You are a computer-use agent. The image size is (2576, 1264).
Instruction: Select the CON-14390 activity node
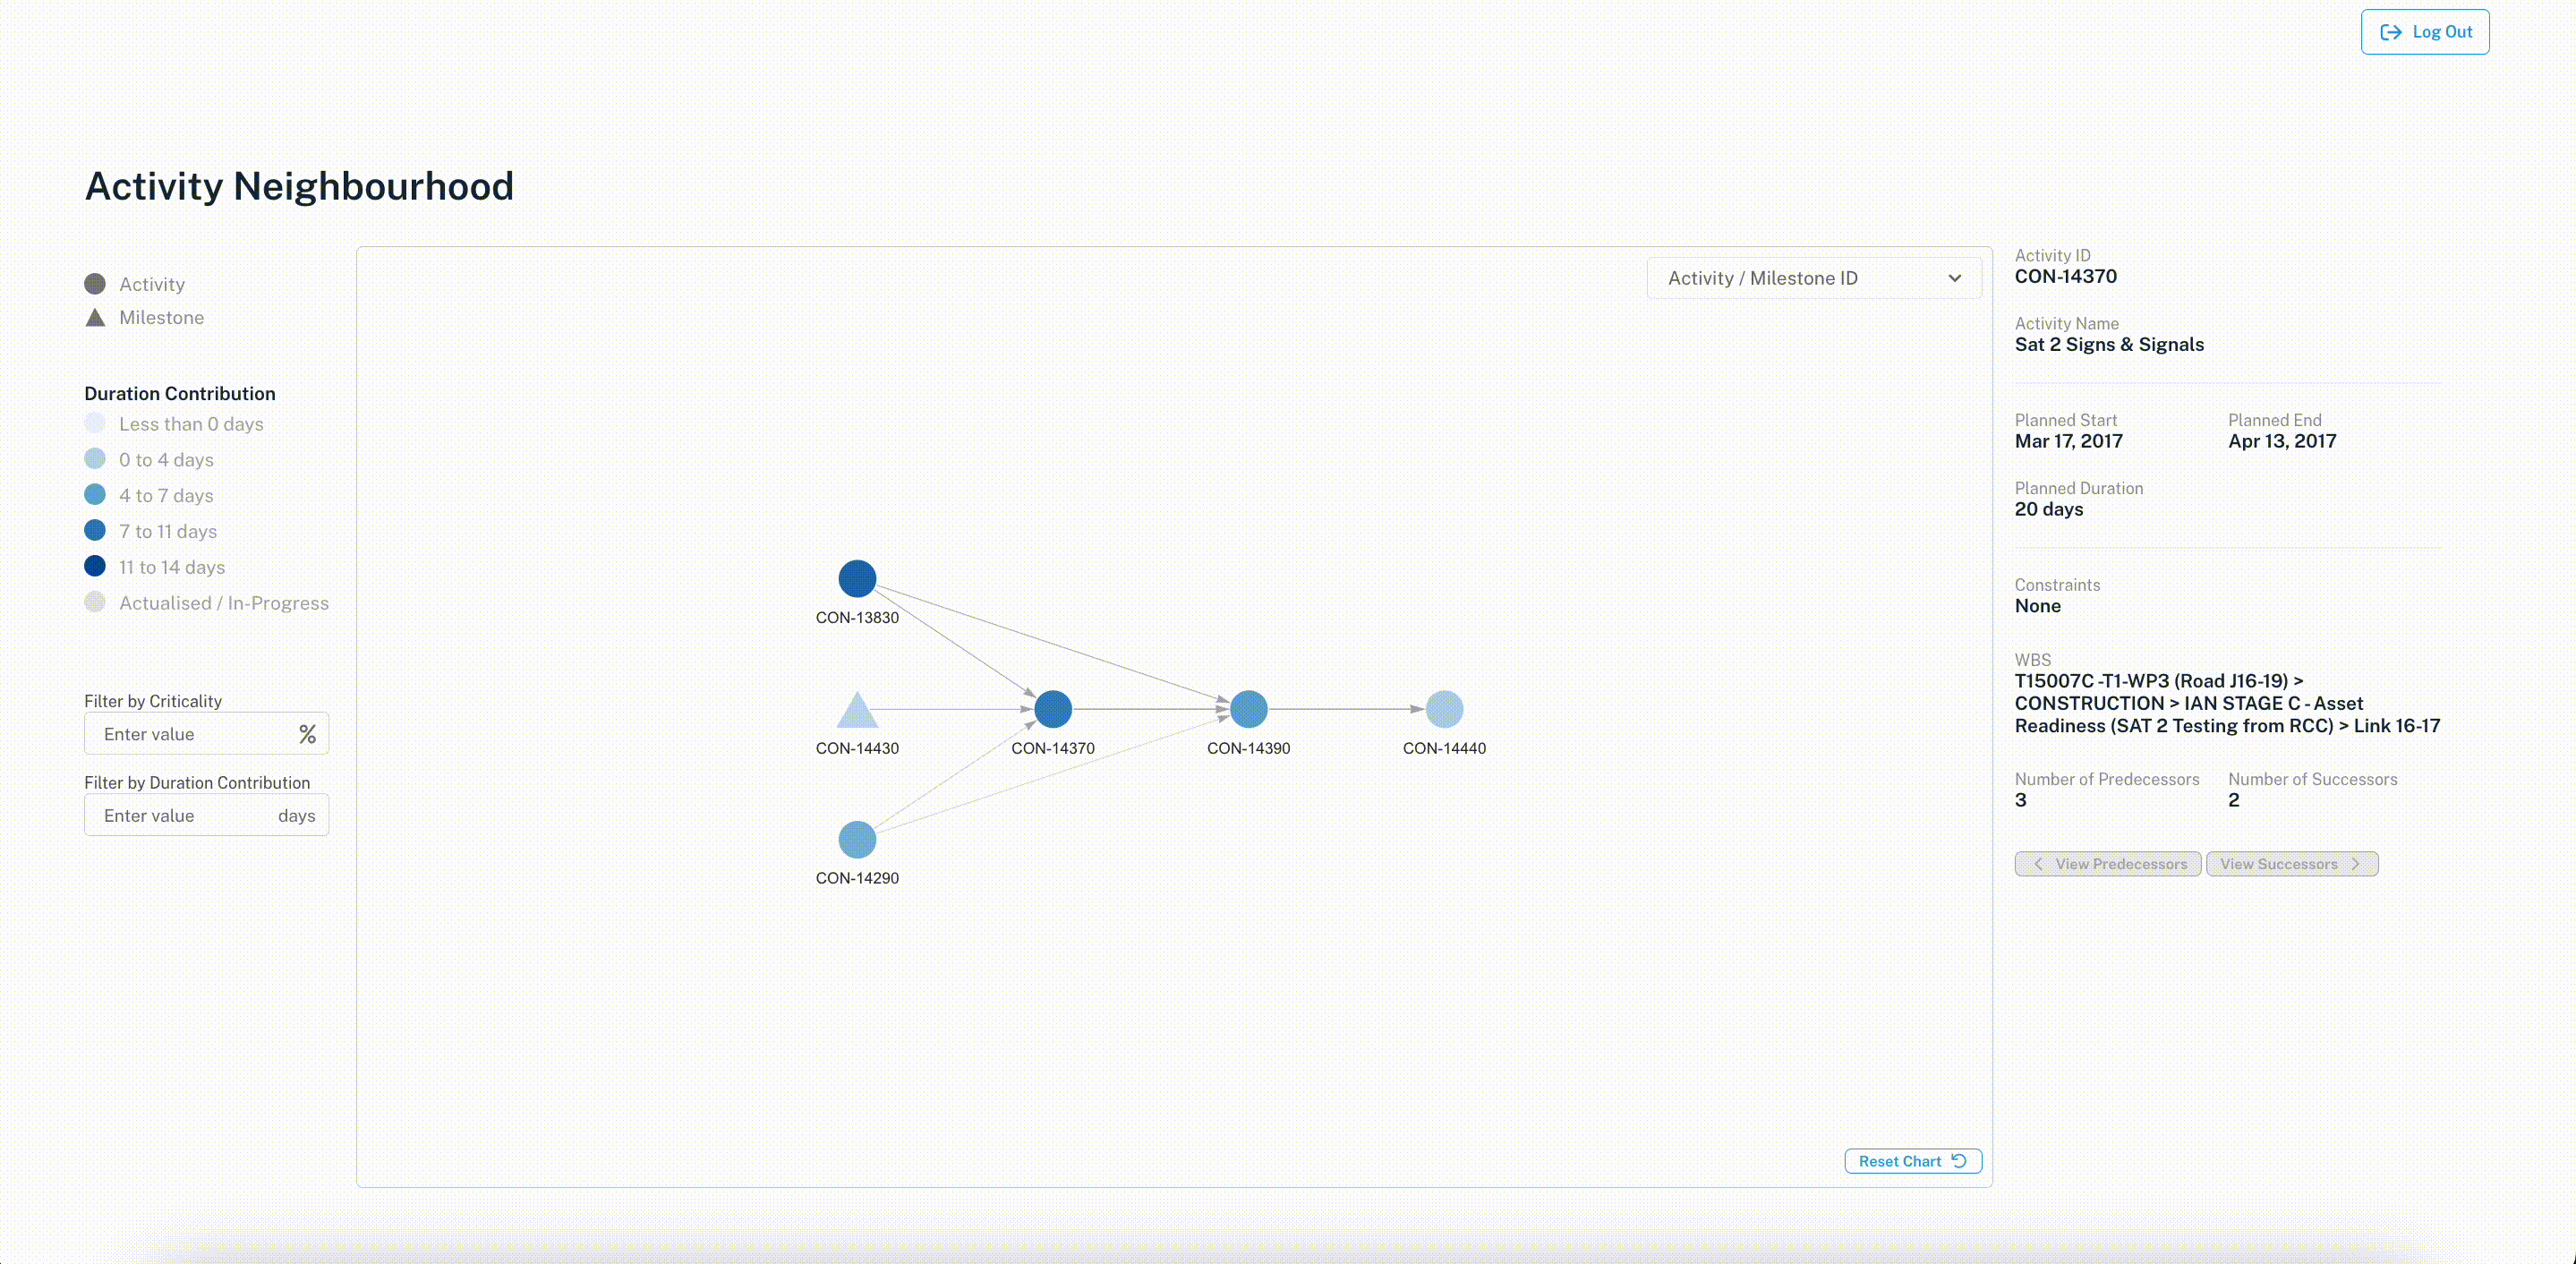(1249, 709)
